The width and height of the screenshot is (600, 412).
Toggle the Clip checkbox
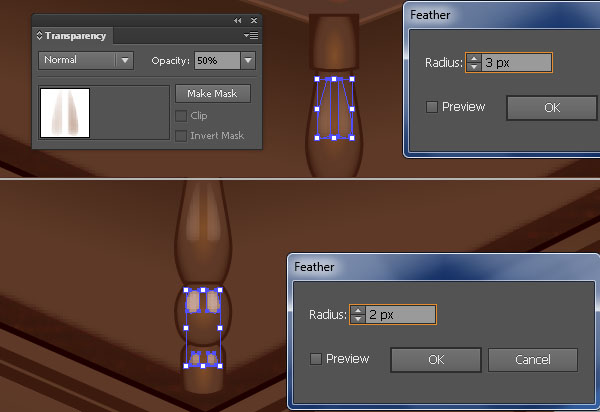click(181, 116)
